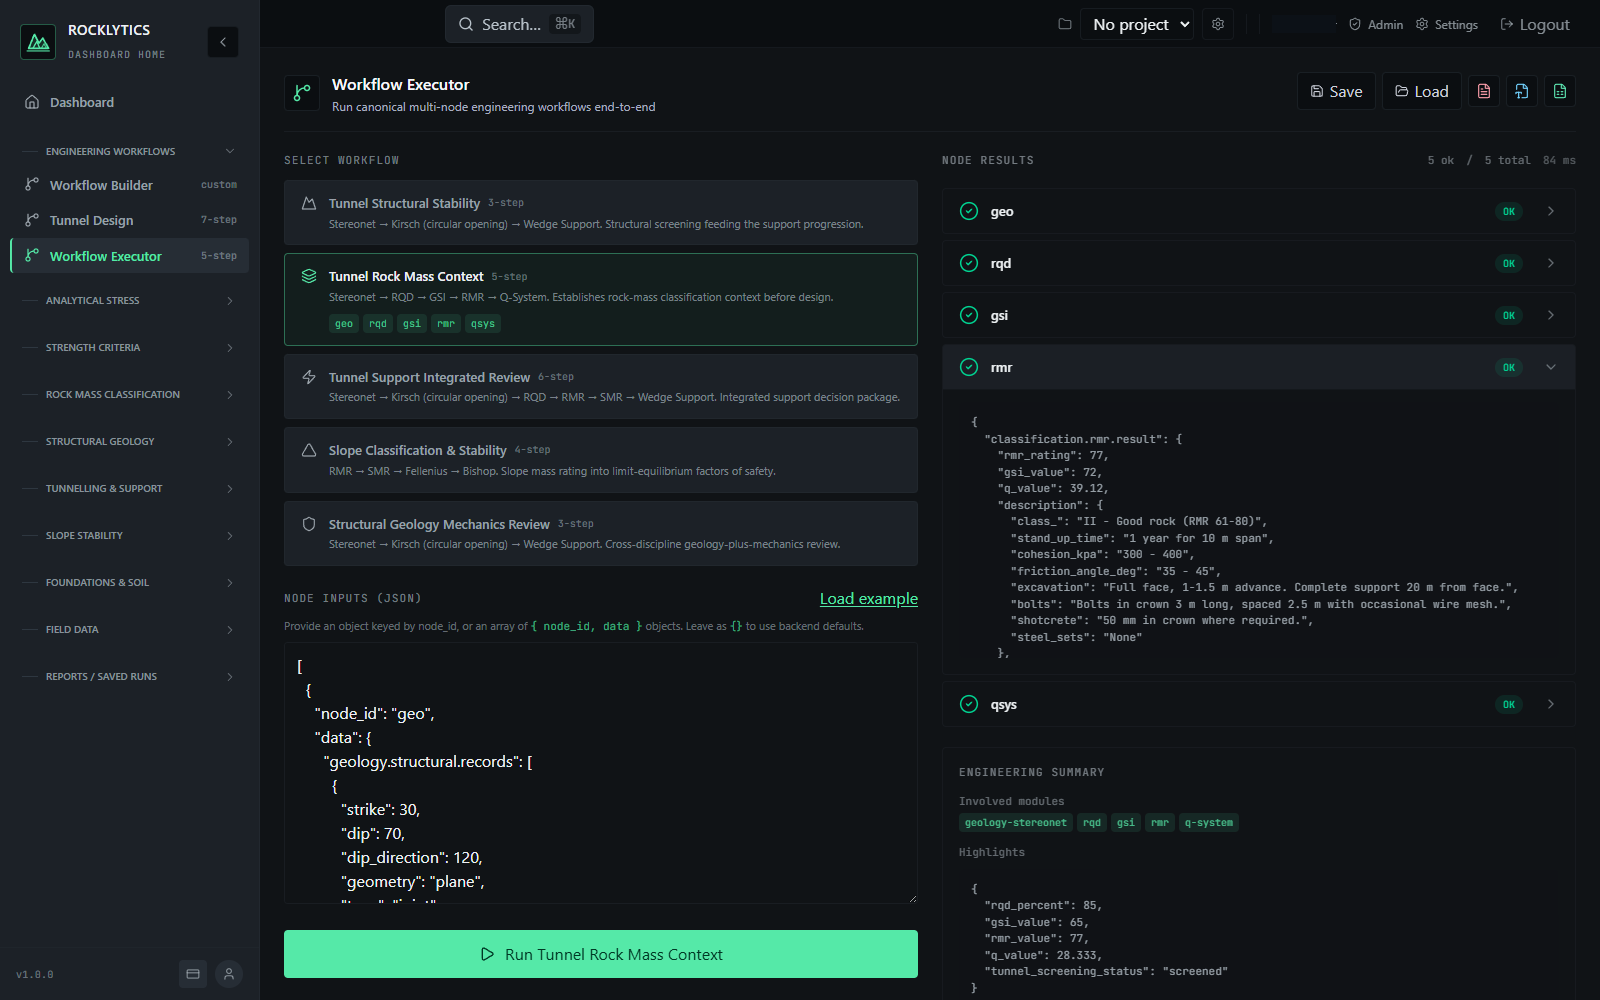Click the Load button

click(x=1422, y=91)
